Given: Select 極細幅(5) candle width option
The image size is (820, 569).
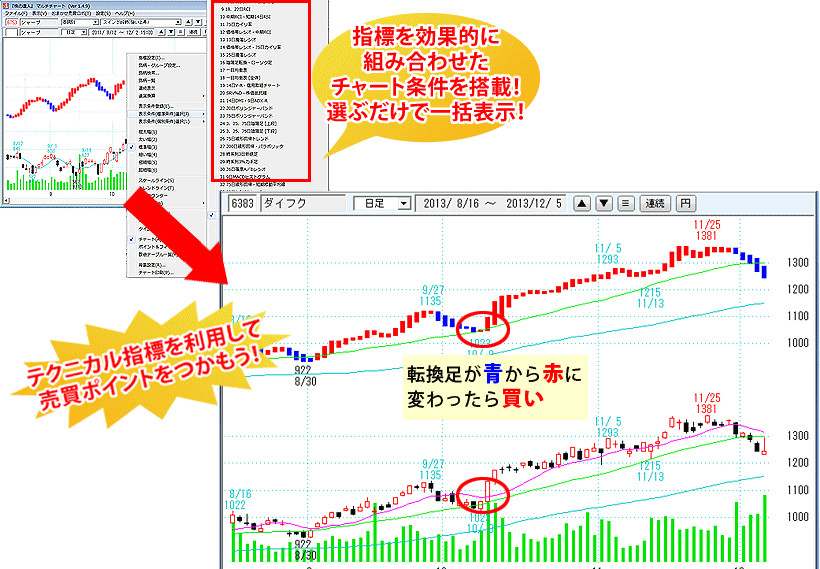Looking at the screenshot, I should point(147,162).
